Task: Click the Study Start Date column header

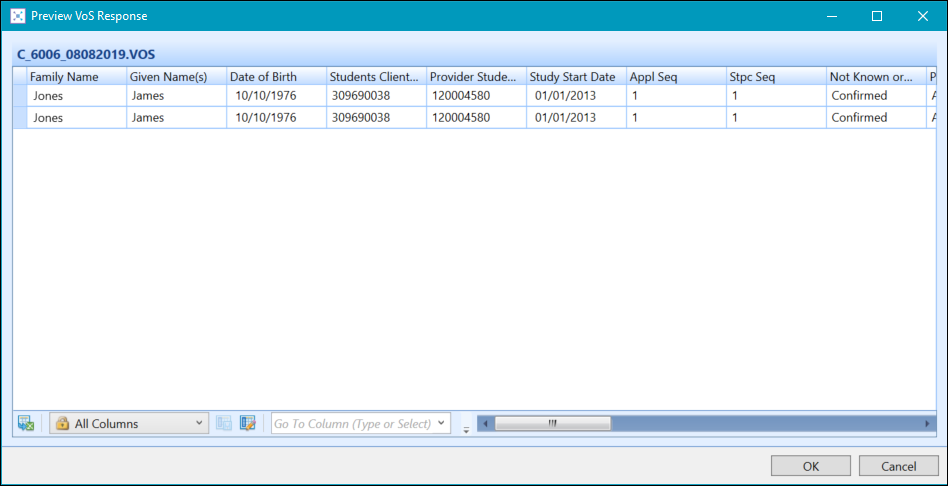Action: coord(577,77)
